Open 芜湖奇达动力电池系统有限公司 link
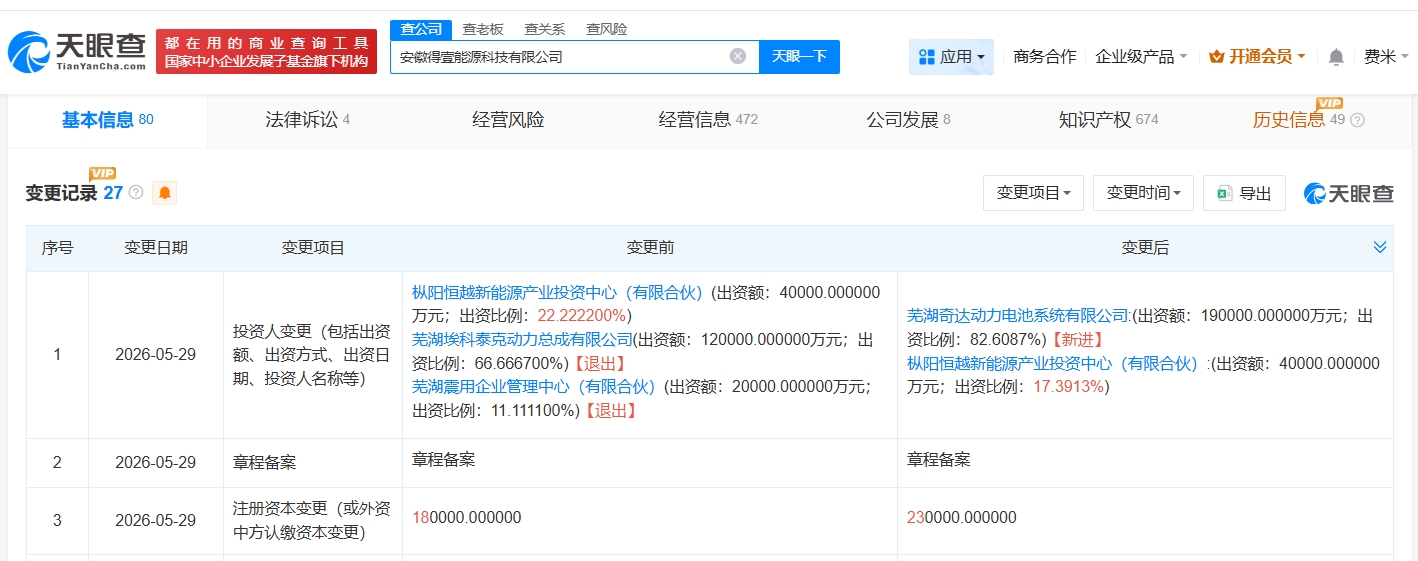Viewport: 1418px width, 561px height. coord(1018,316)
